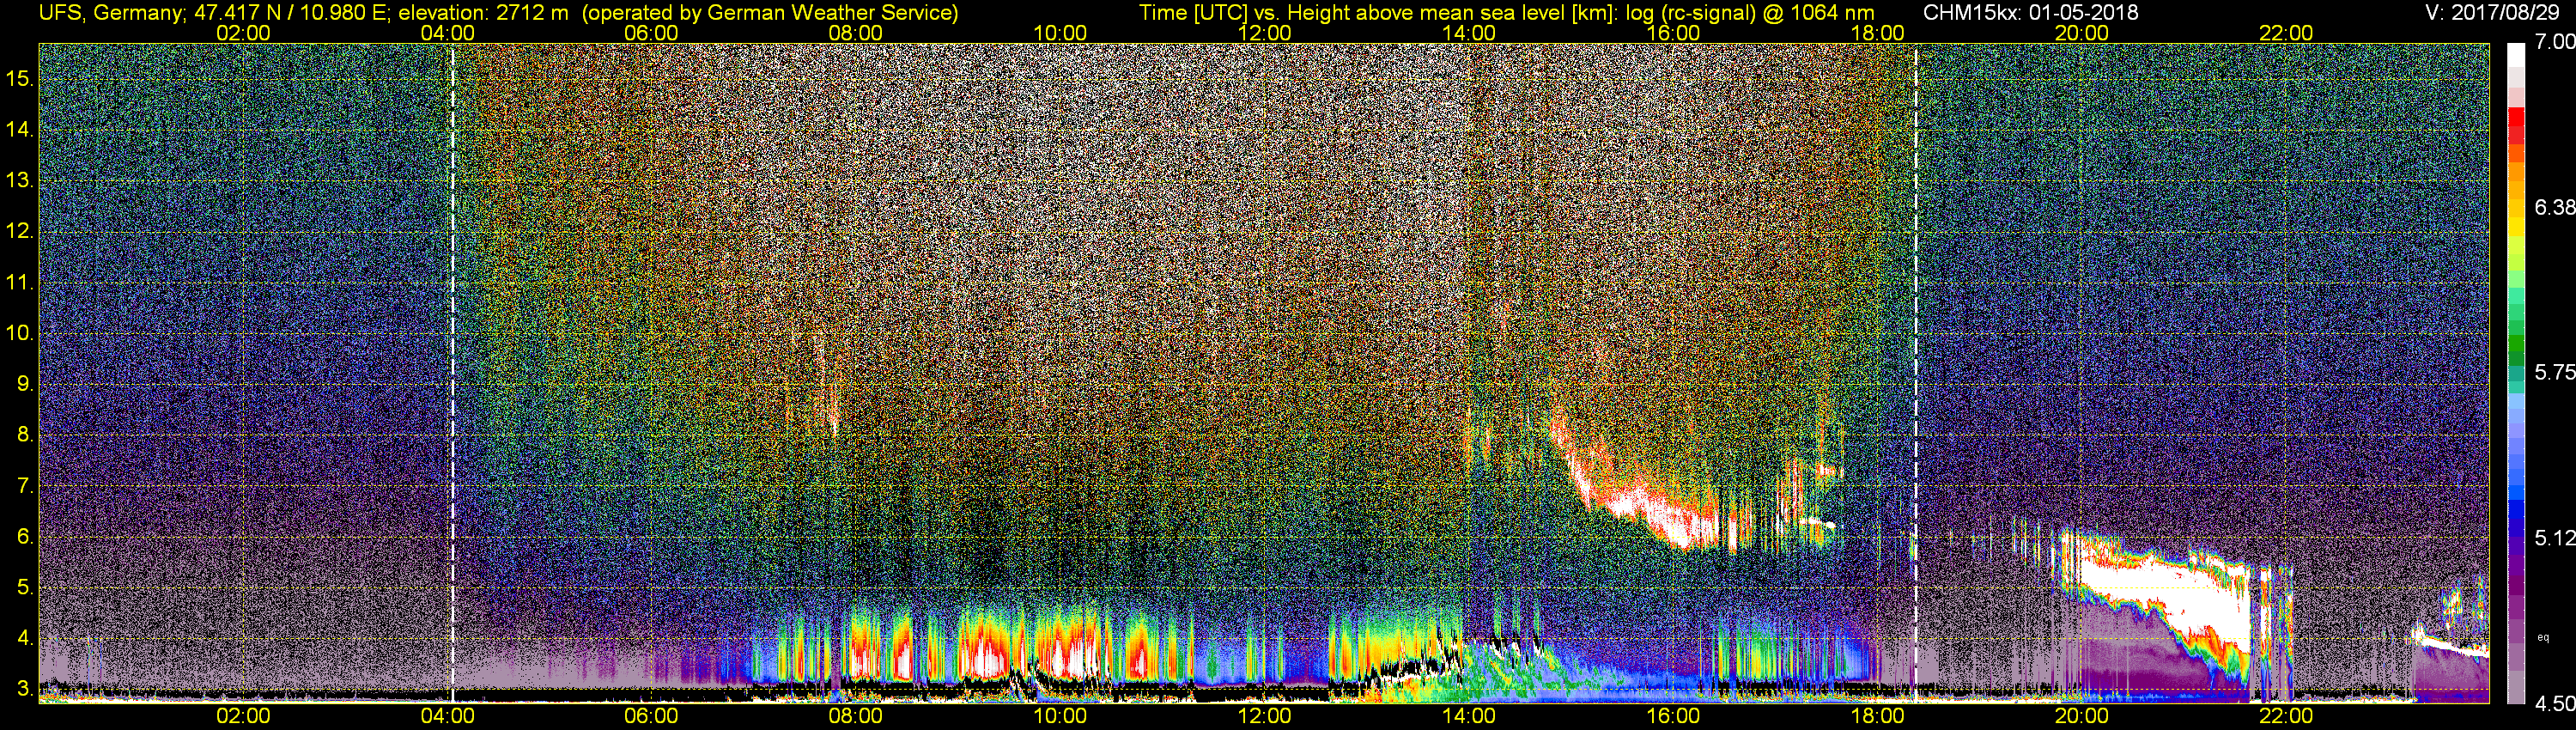Click the 6. km height axis label
This screenshot has width=2576, height=730.
[x=26, y=536]
